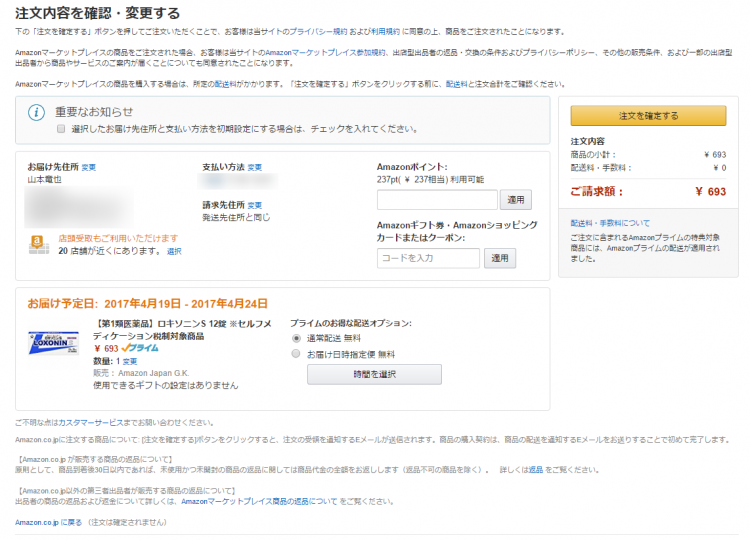This screenshot has width=750, height=540.
Task: Open 配送料・手数料について link
Action: coord(610,223)
